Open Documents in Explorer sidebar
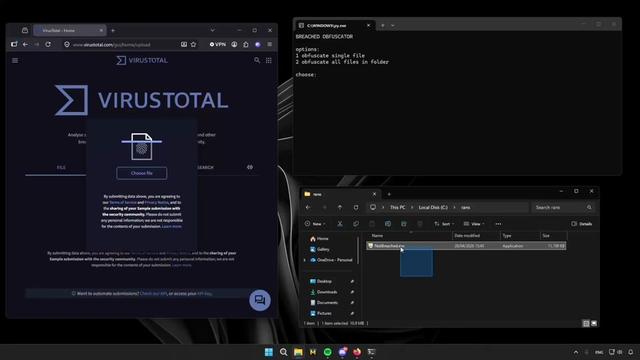 click(324, 302)
